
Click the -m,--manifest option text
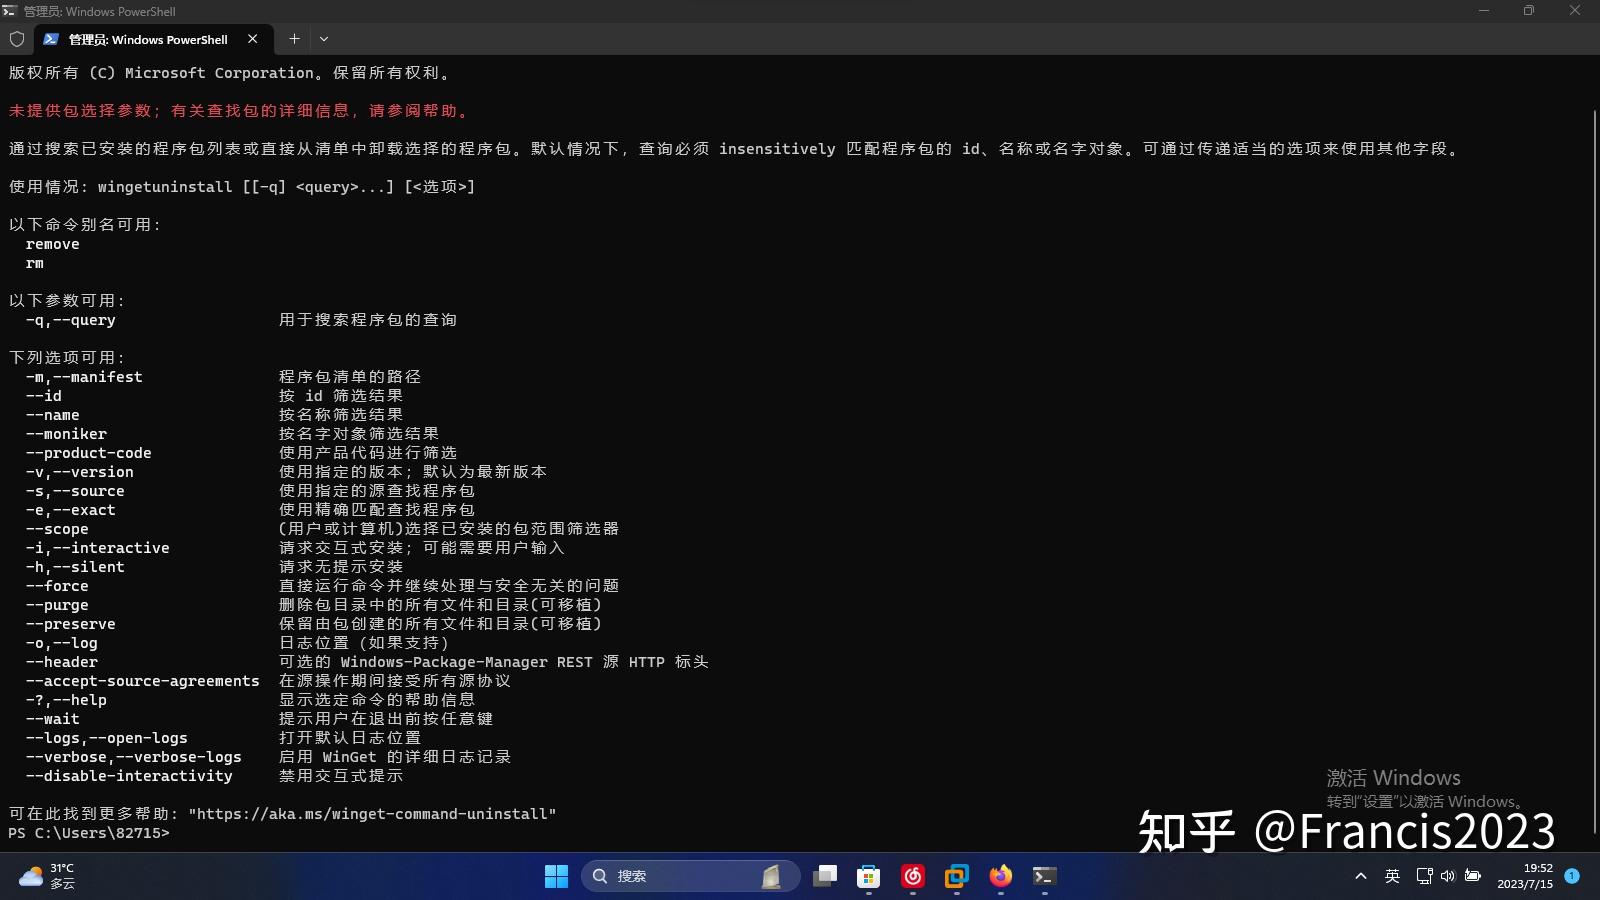pyautogui.click(x=84, y=377)
